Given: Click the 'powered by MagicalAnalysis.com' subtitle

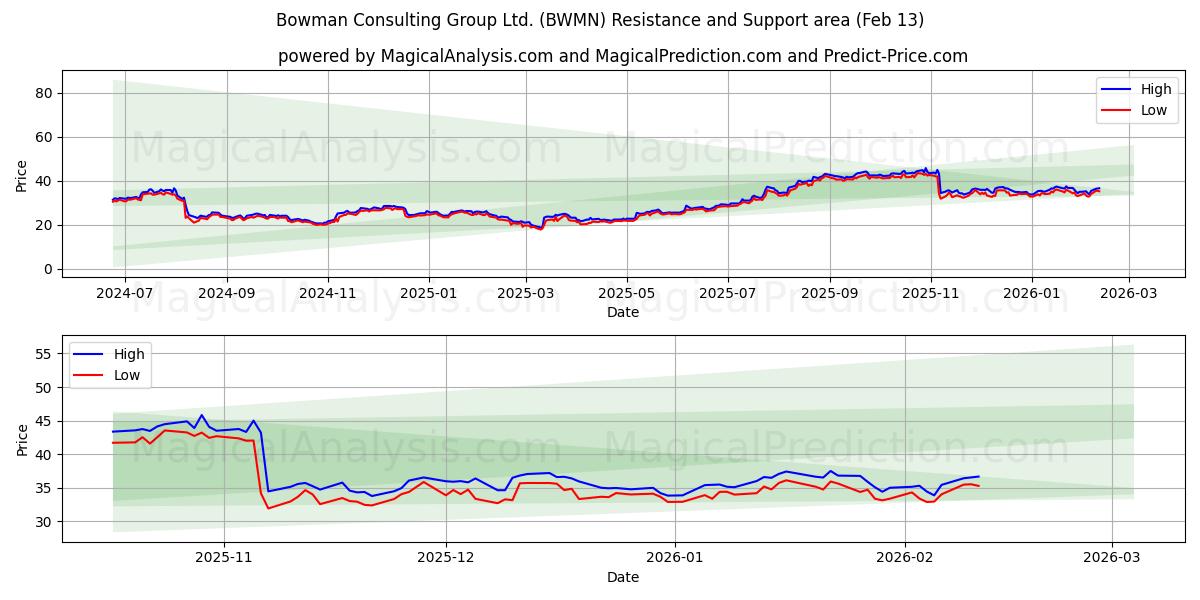Looking at the screenshot, I should [x=622, y=56].
